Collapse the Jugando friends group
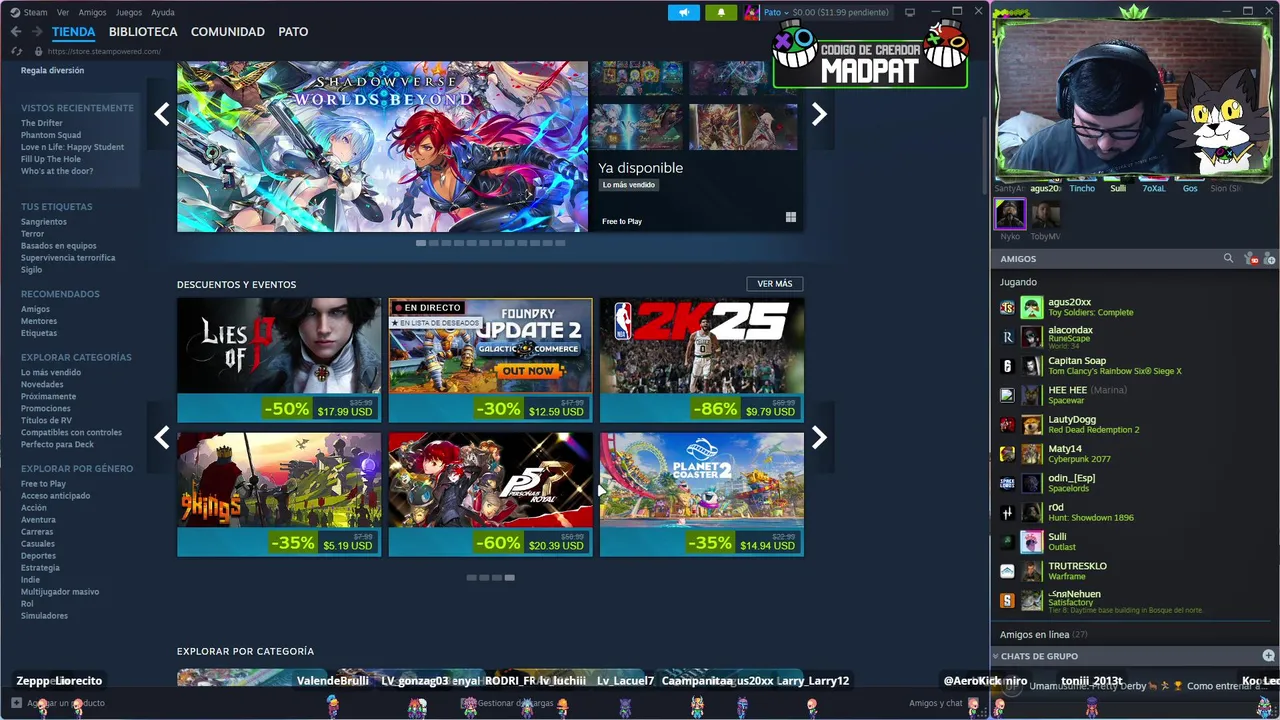The width and height of the screenshot is (1280, 720). pos(1018,282)
